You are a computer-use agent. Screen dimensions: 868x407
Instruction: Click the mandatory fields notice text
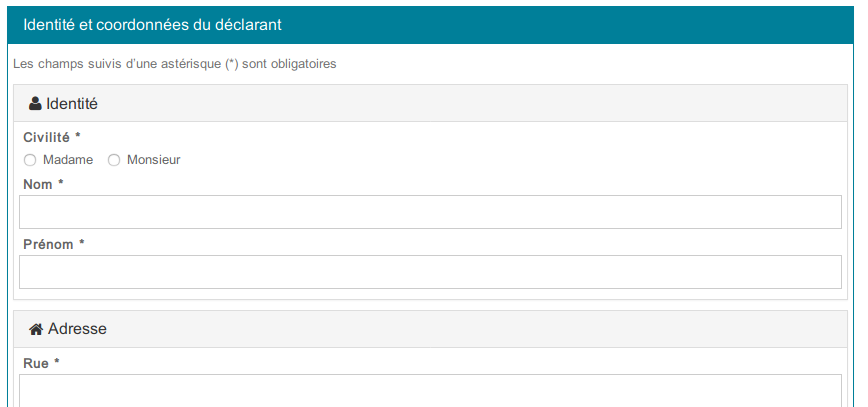tap(175, 64)
